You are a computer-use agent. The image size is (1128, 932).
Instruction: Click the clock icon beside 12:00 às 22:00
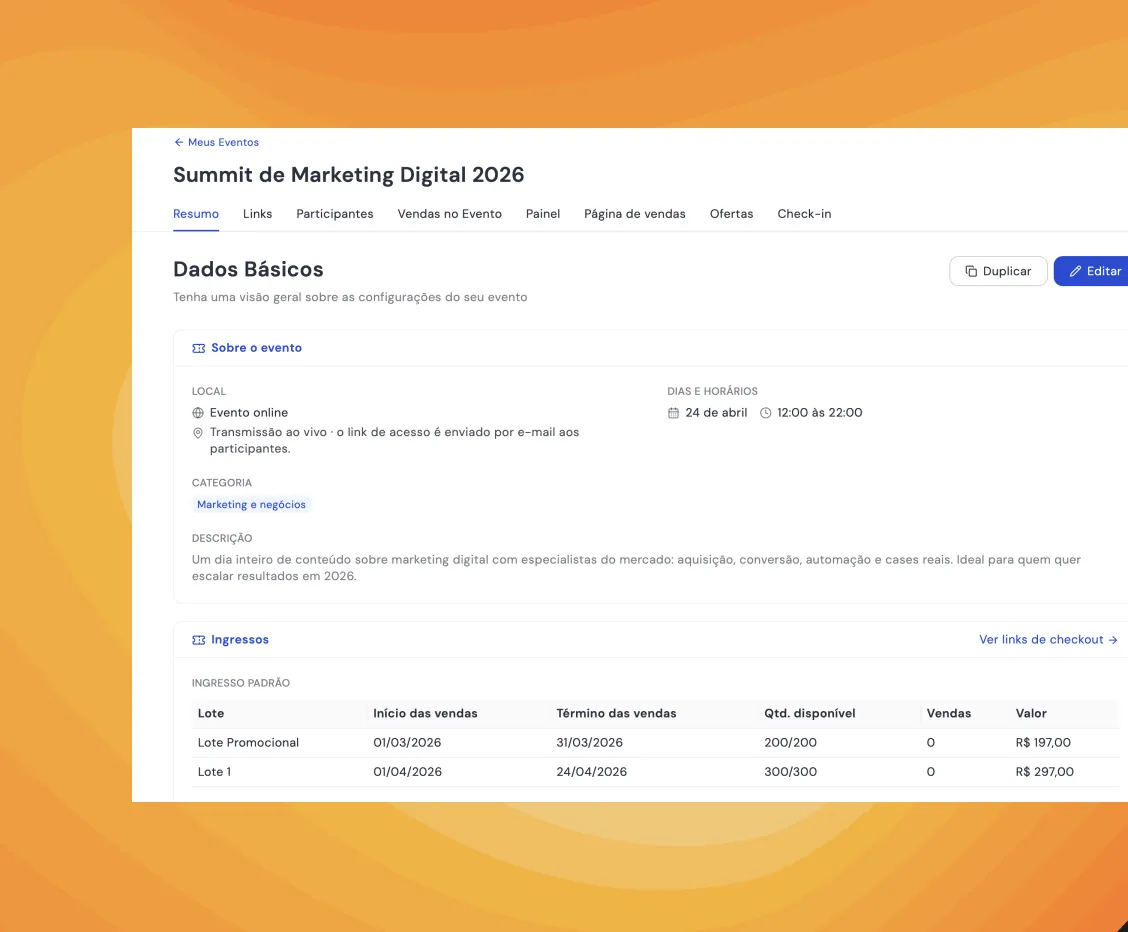click(765, 413)
